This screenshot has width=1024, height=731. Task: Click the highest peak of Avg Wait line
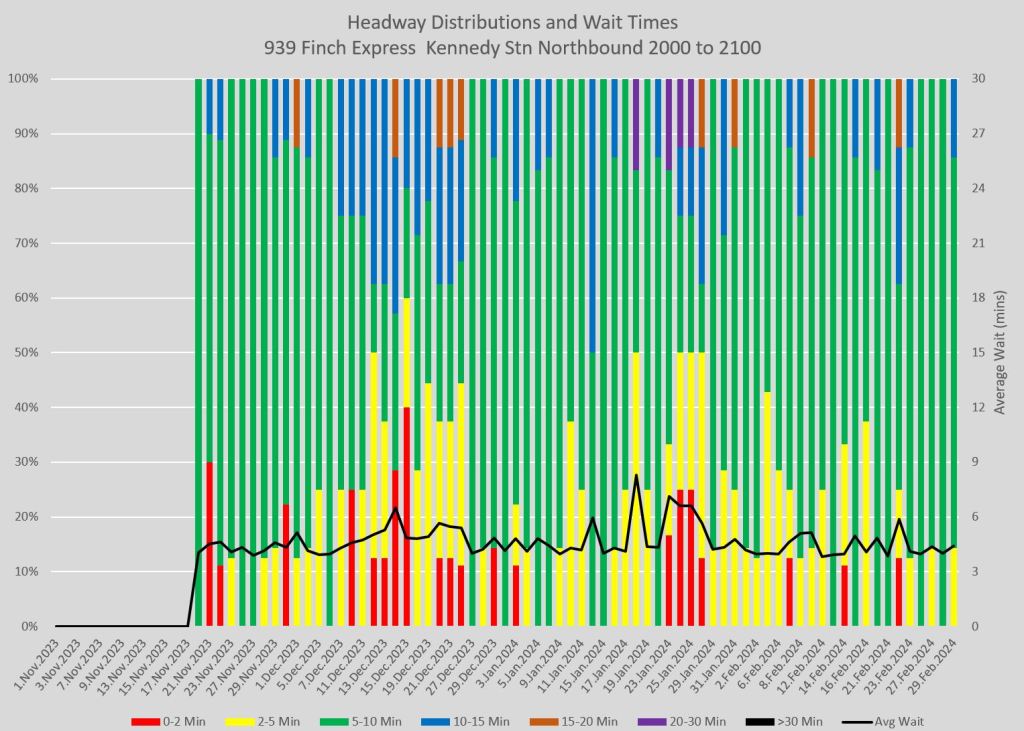point(636,475)
